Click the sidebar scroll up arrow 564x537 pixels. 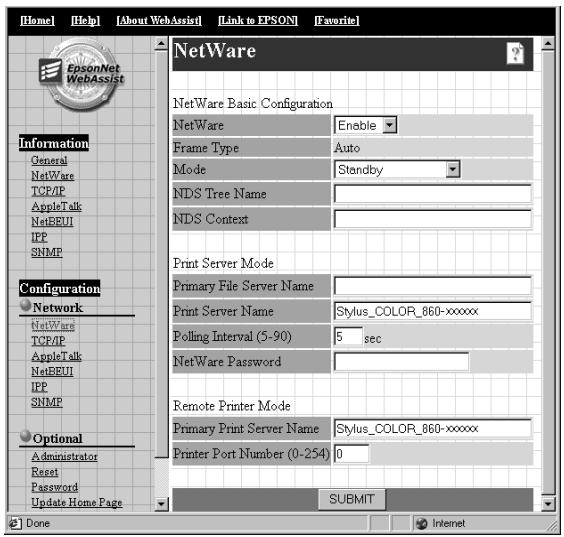pyautogui.click(x=161, y=44)
